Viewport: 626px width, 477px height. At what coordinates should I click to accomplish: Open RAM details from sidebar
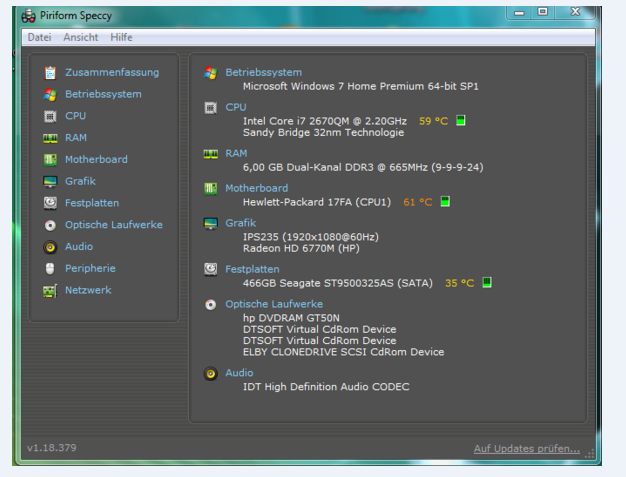(76, 138)
